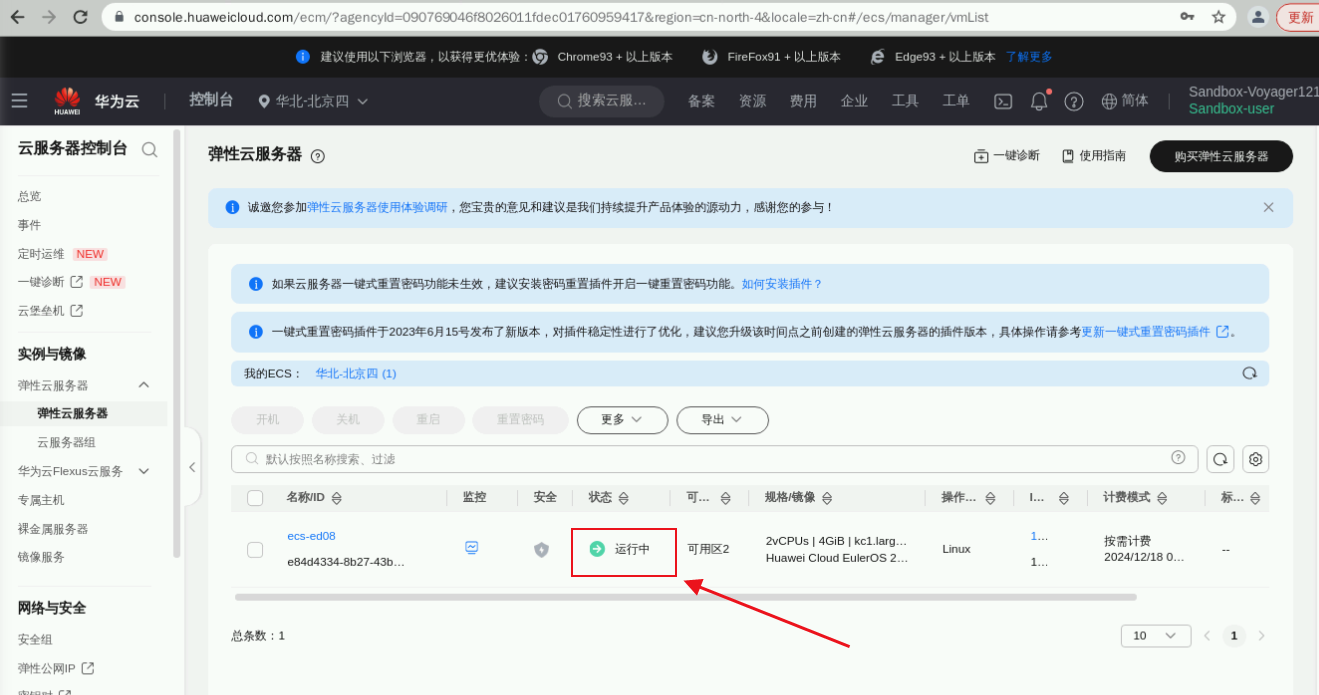This screenshot has height=695, width=1319.
Task: Click 更新一键式重置密码插件 link
Action: tap(1146, 332)
